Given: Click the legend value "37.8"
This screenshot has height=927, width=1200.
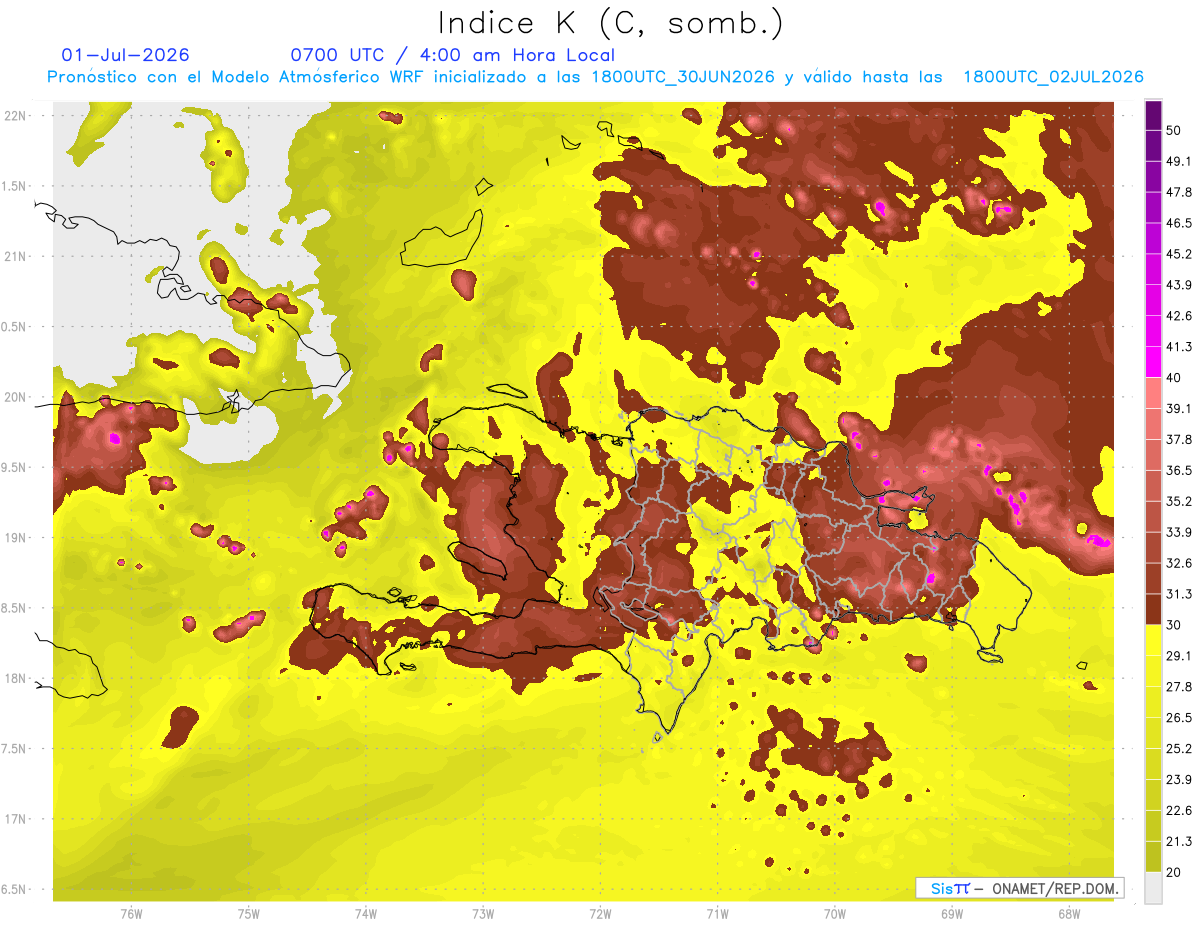Looking at the screenshot, I should 1179,440.
